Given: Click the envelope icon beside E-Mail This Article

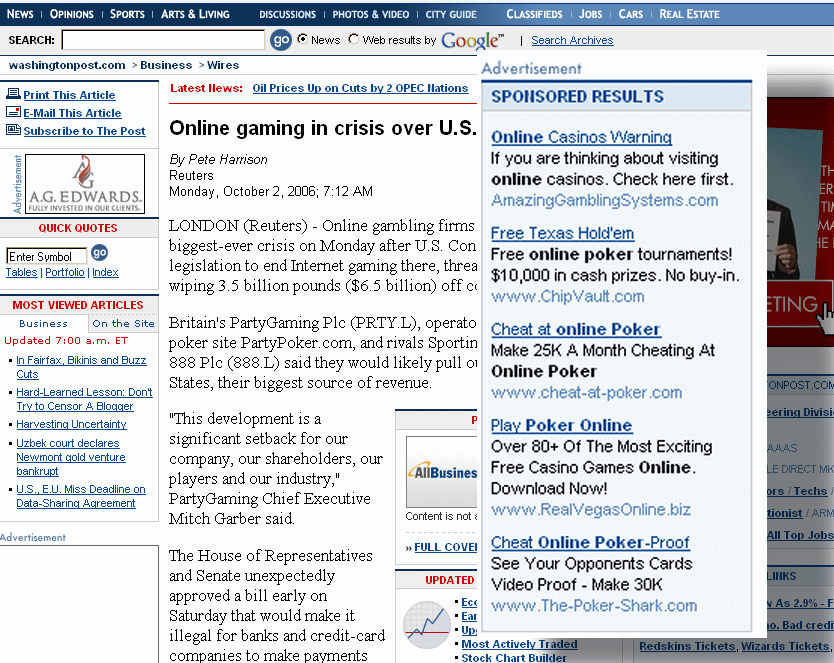Looking at the screenshot, I should [13, 112].
